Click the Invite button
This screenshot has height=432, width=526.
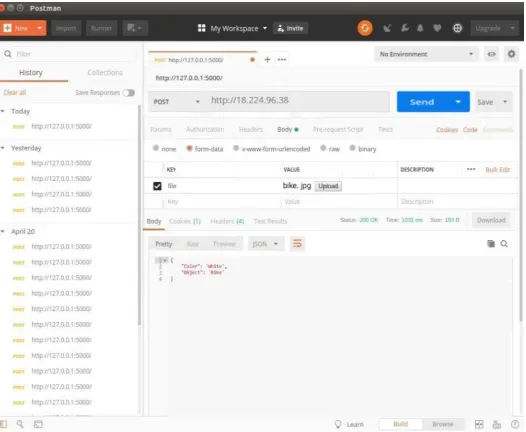click(291, 29)
